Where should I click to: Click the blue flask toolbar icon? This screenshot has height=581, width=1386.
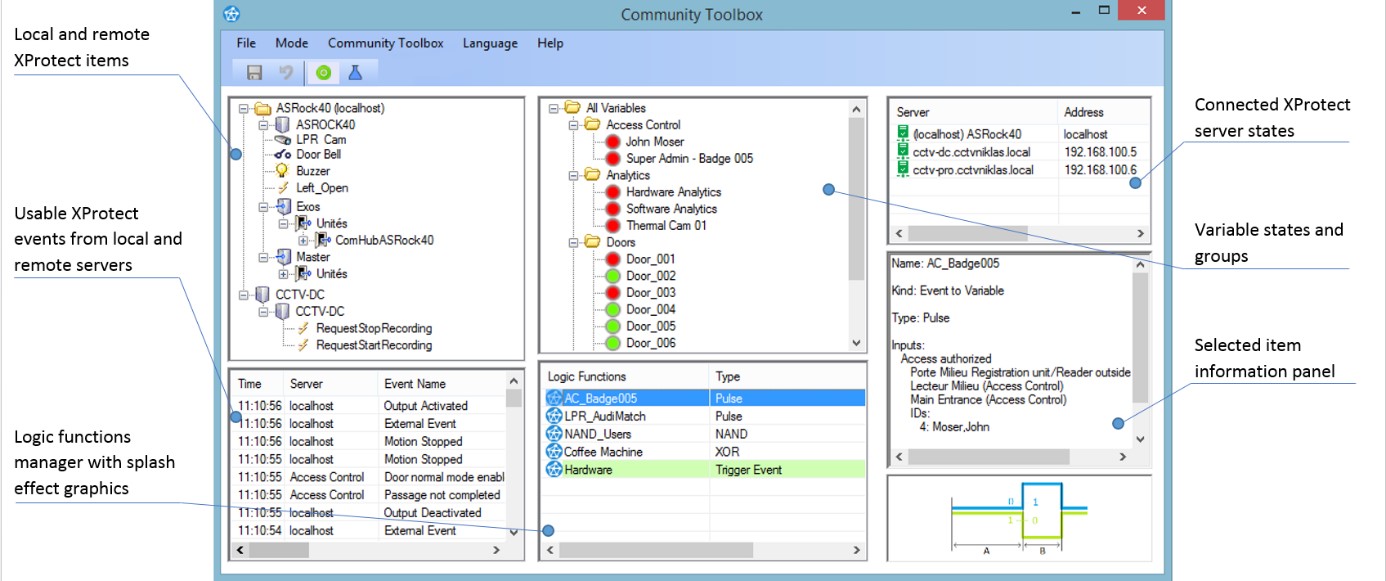[353, 72]
